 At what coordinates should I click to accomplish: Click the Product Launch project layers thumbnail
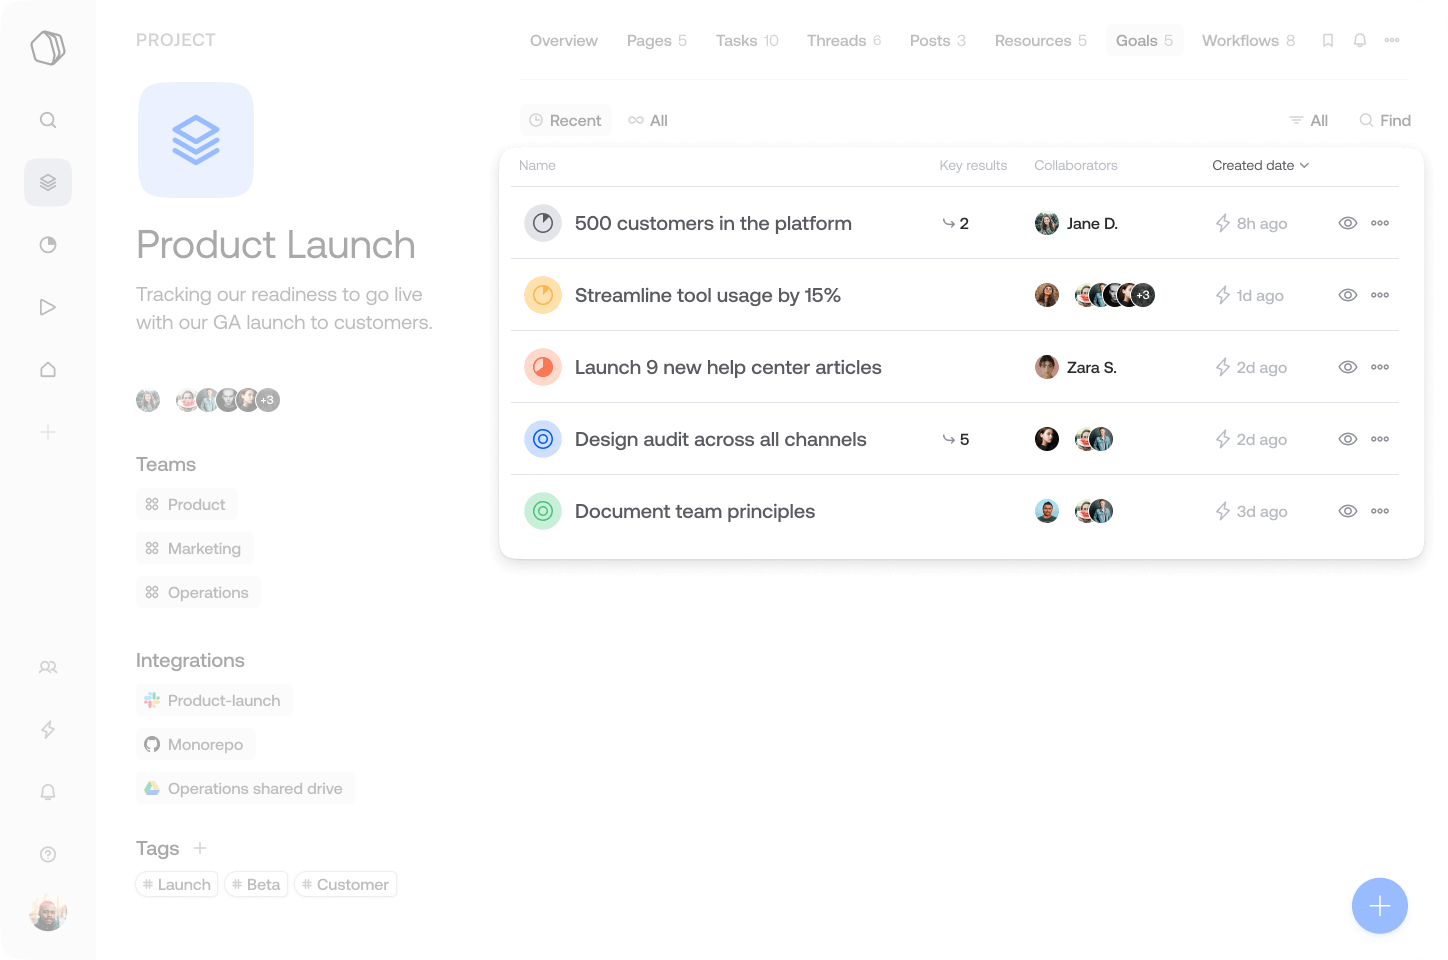pyautogui.click(x=196, y=140)
